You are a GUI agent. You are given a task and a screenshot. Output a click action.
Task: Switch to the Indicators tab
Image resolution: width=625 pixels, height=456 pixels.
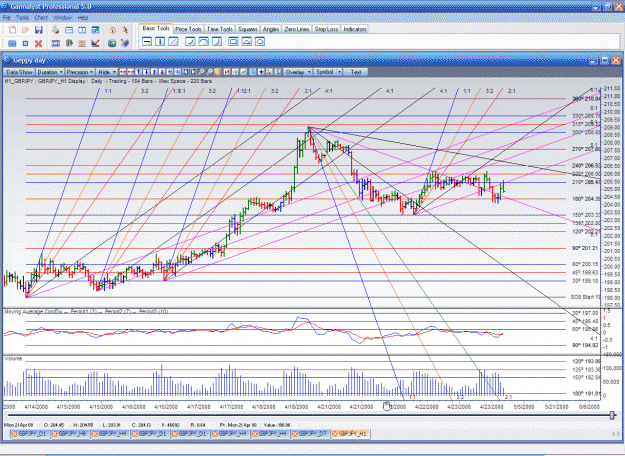point(355,29)
